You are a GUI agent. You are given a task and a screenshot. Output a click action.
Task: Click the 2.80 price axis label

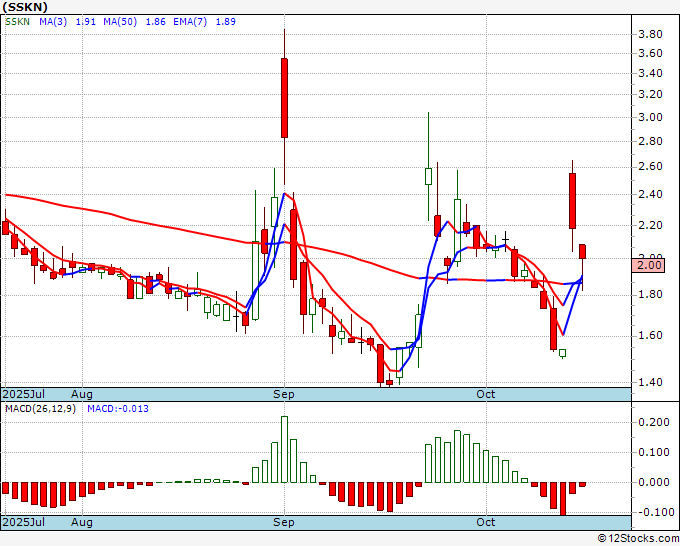point(650,141)
